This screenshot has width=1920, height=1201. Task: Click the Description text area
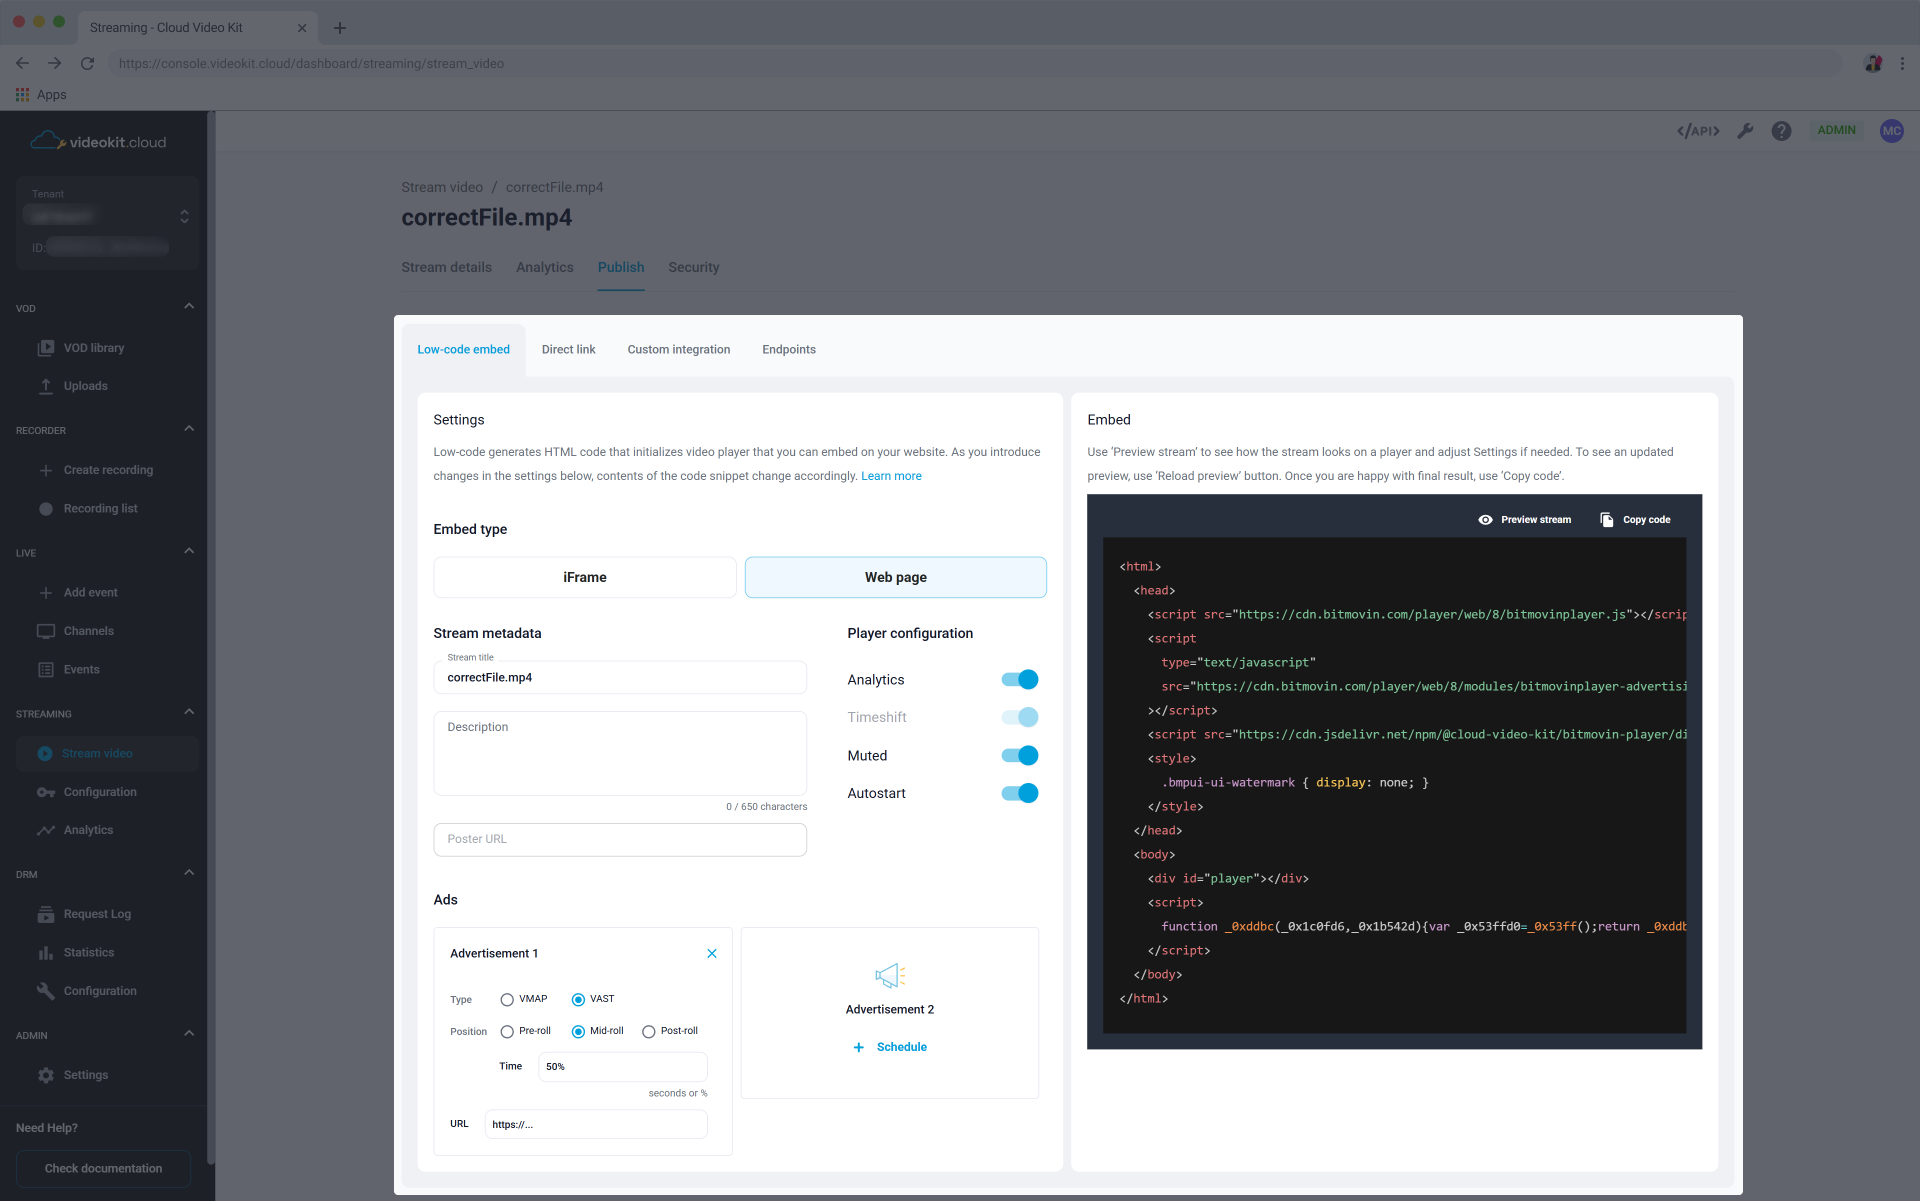tap(619, 754)
